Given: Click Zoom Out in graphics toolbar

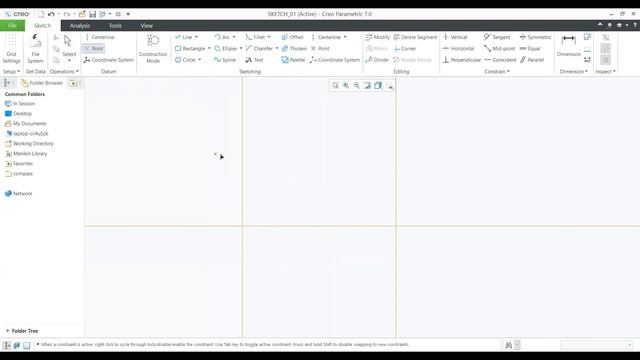Looking at the screenshot, I should click(x=357, y=85).
